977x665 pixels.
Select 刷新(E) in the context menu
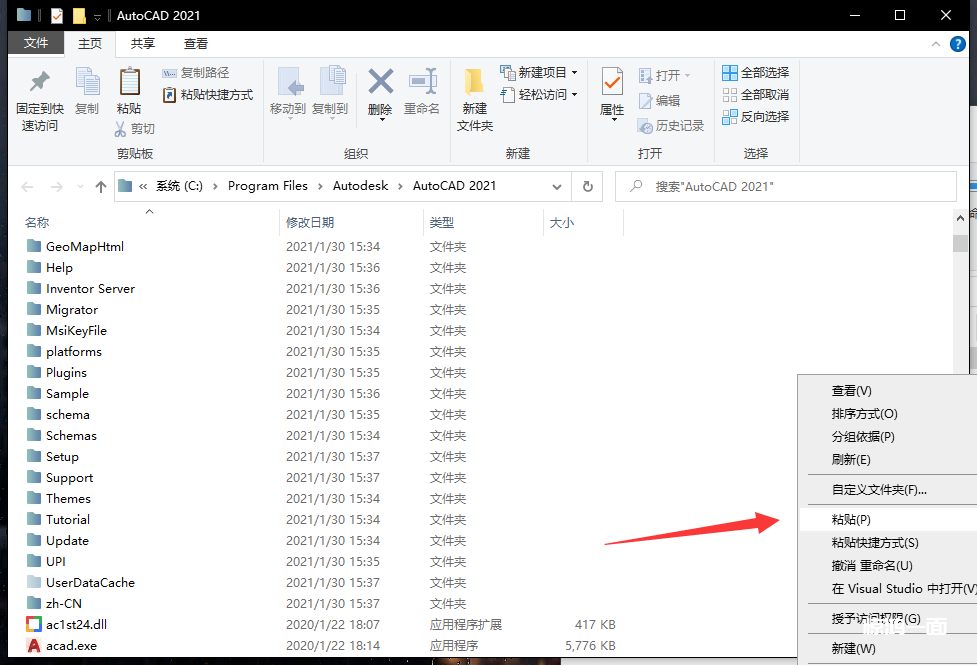pos(851,459)
